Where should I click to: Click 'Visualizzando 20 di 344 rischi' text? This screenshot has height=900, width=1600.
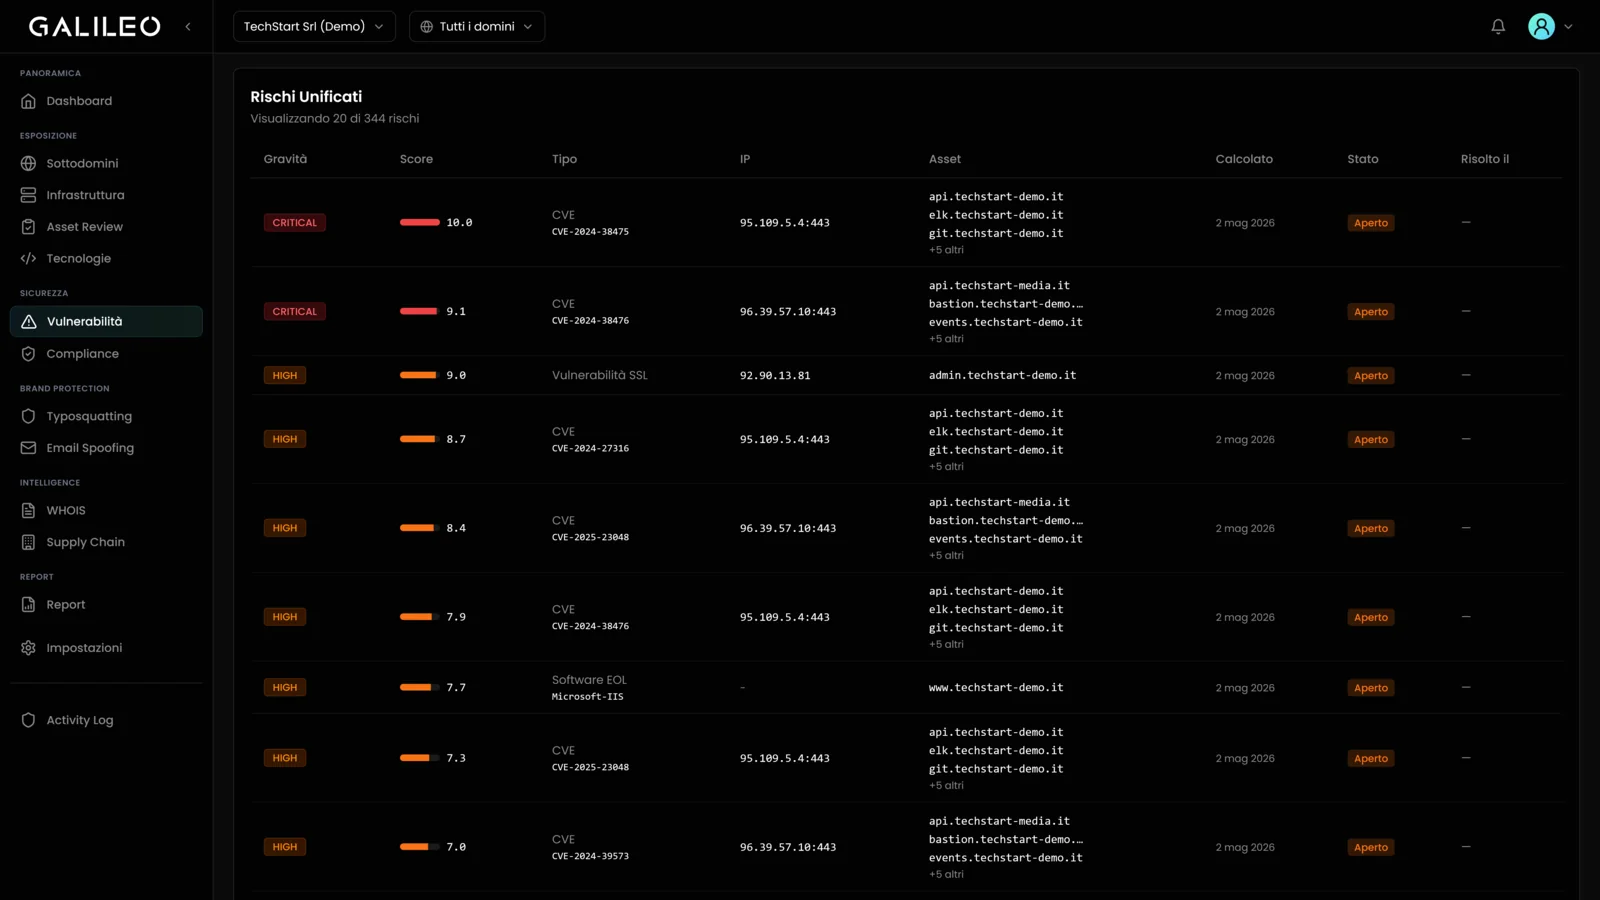[334, 118]
